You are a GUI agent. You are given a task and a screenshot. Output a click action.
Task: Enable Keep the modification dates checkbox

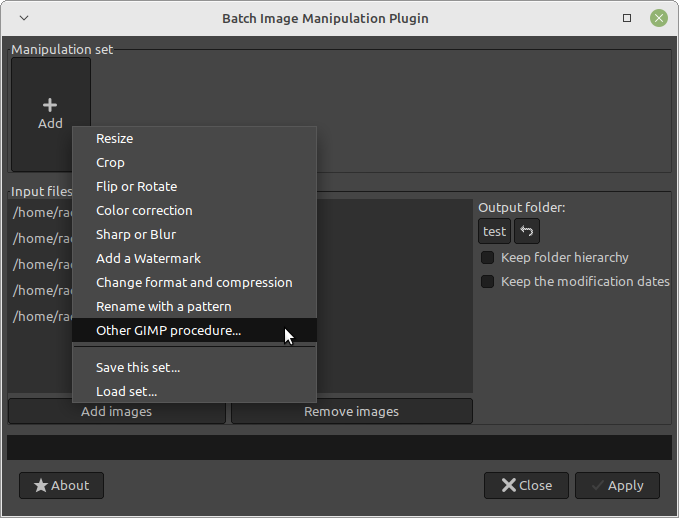coord(488,282)
